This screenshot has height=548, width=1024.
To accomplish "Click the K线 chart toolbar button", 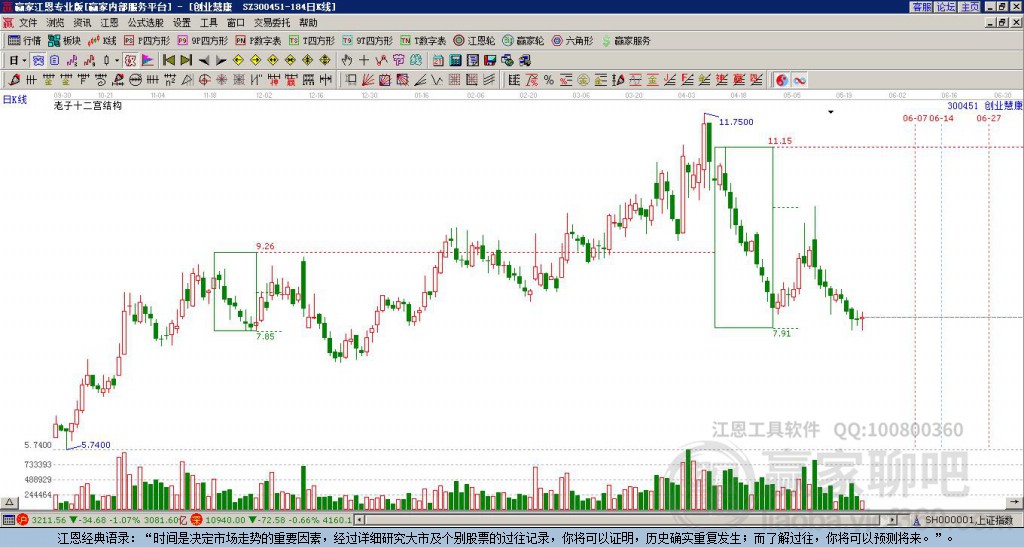I will [102, 40].
